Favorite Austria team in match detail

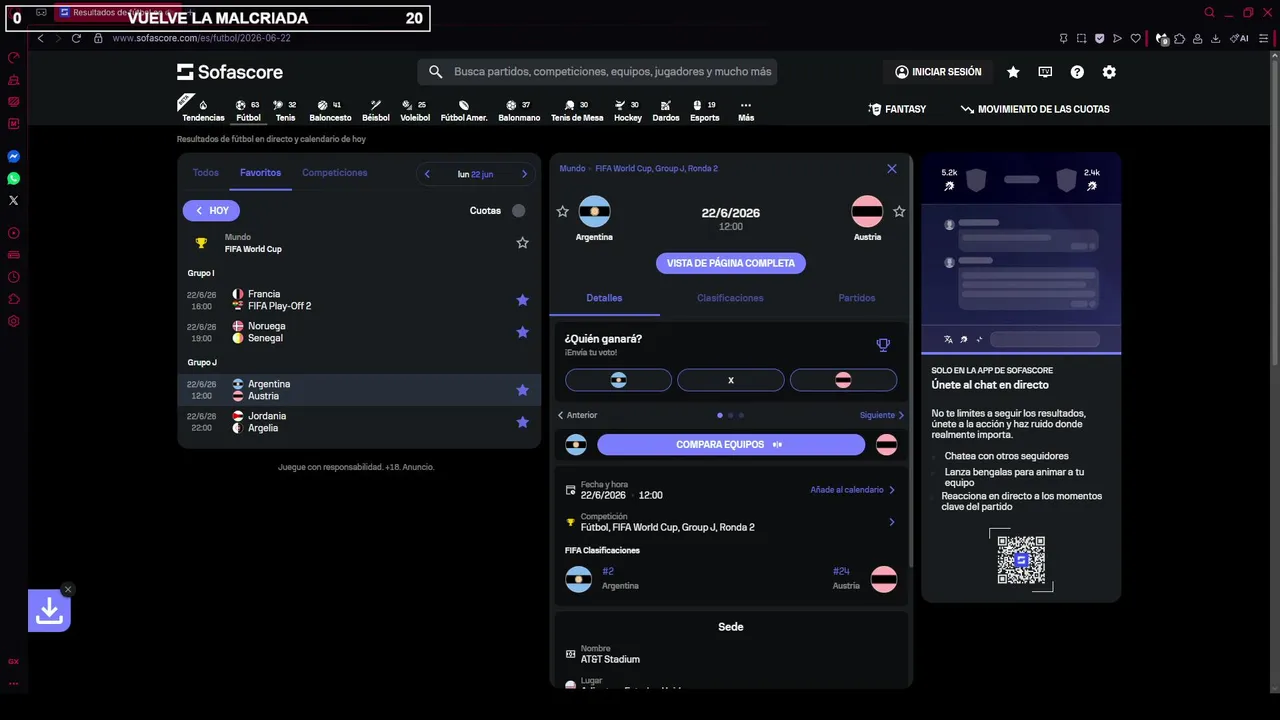click(899, 211)
